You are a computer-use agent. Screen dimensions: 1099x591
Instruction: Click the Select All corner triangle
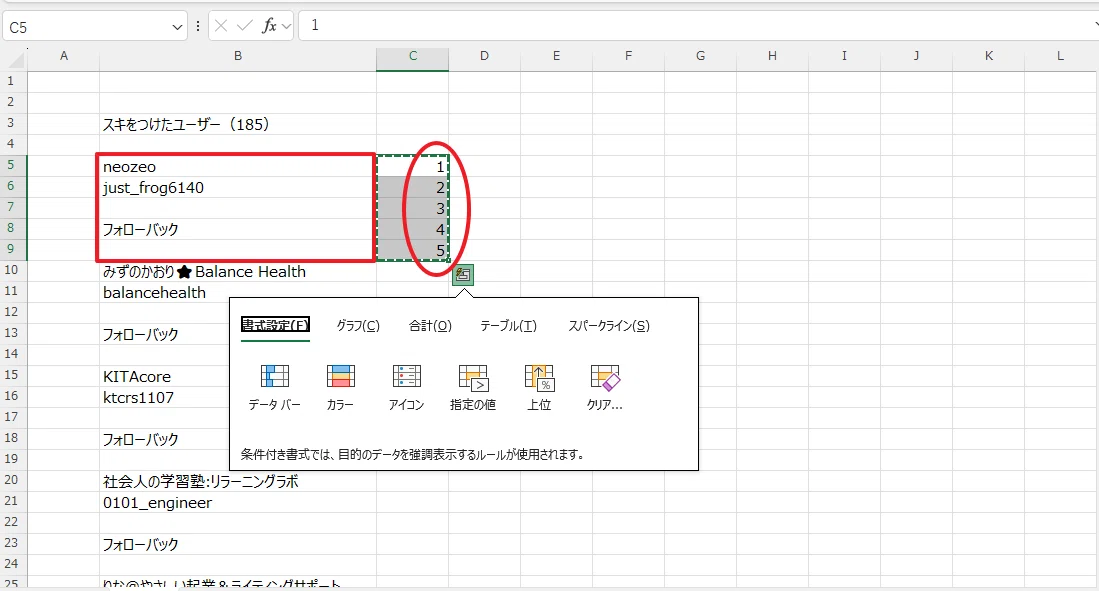tap(15, 60)
